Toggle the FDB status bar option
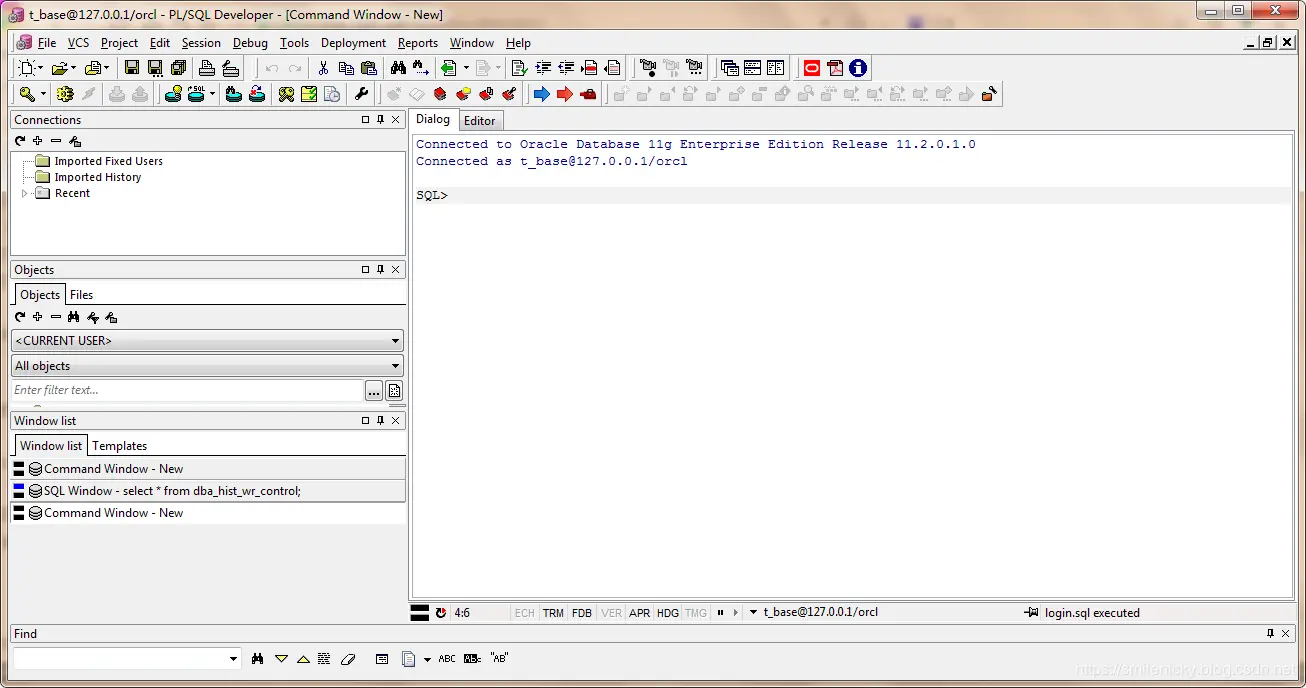 pos(582,613)
